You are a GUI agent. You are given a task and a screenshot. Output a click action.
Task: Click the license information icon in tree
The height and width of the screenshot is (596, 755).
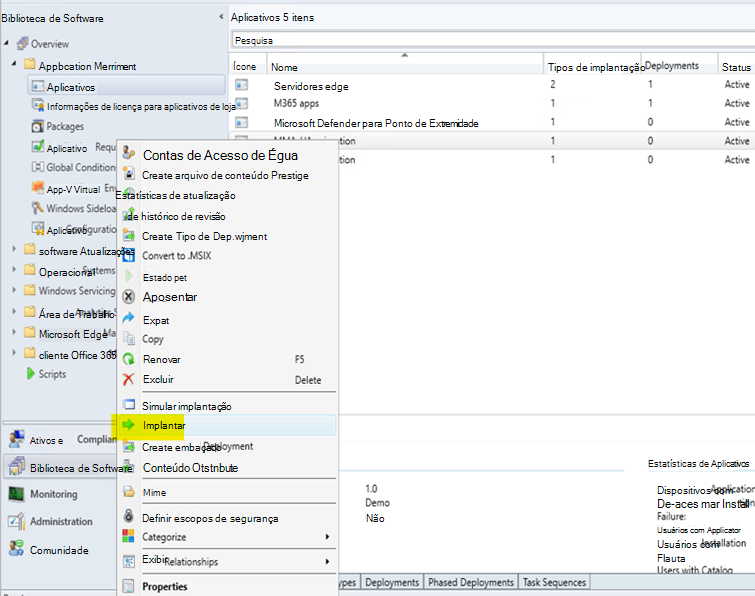pos(37,105)
